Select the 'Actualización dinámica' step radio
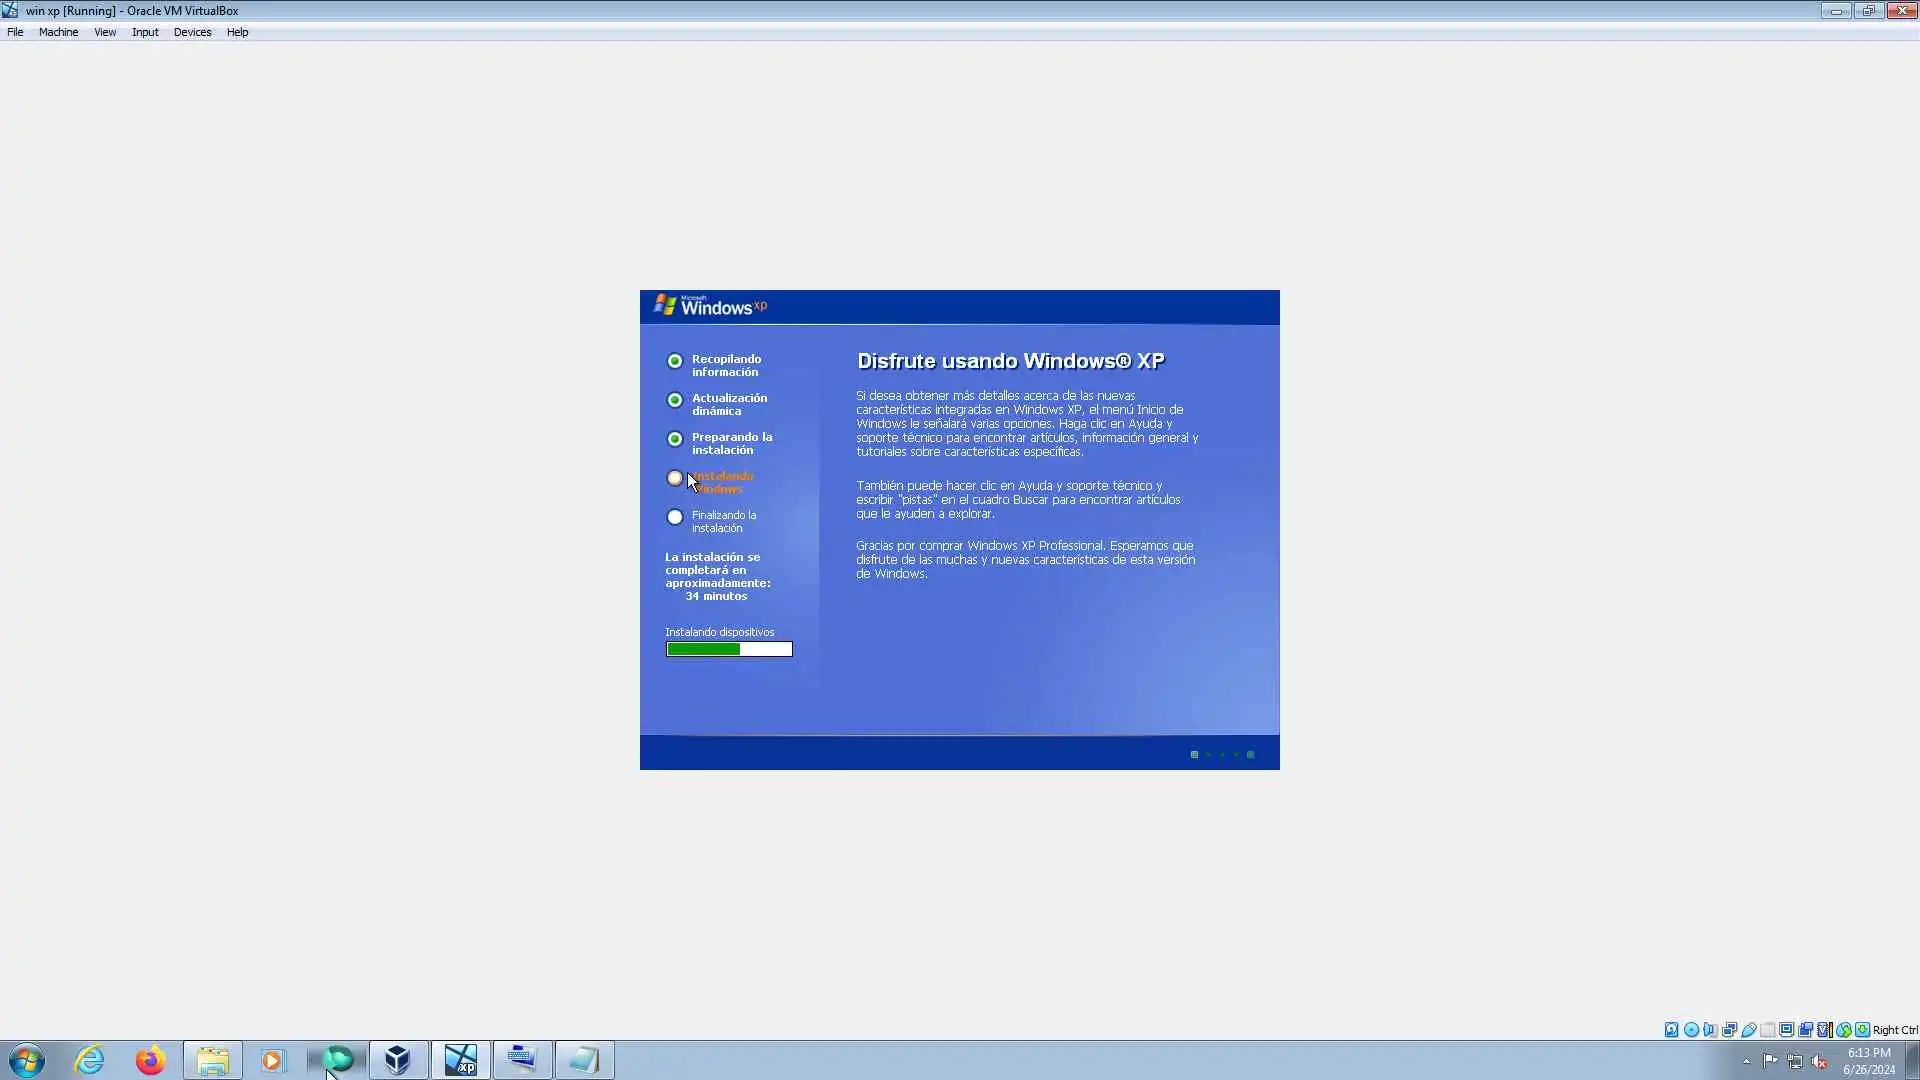 pyautogui.click(x=675, y=400)
